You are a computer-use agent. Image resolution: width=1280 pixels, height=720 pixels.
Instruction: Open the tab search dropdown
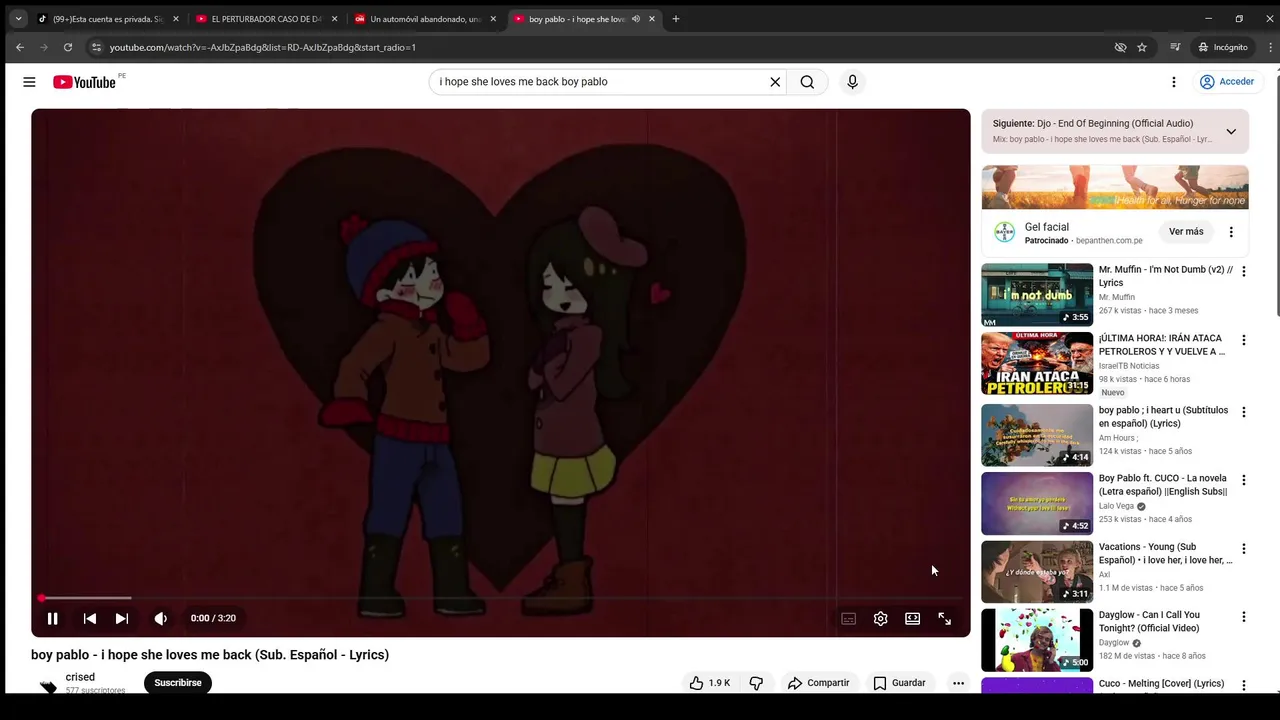[x=17, y=19]
